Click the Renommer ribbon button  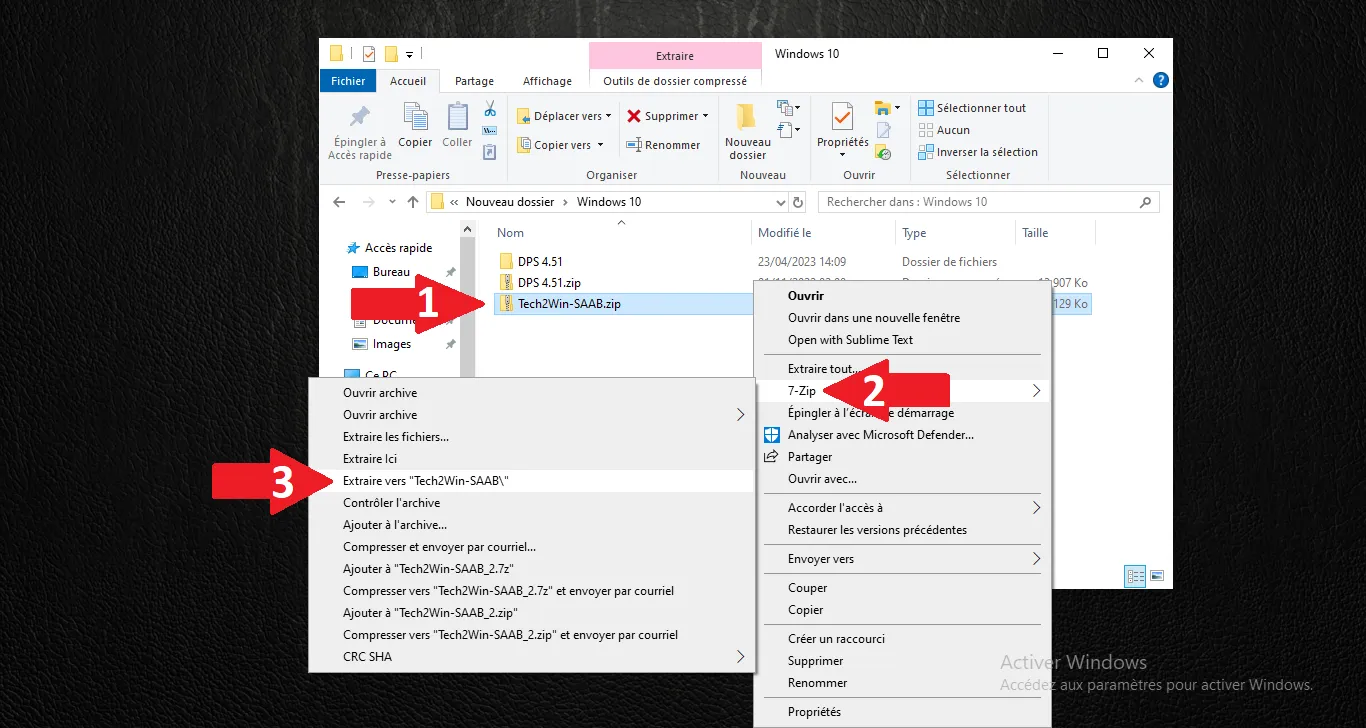pyautogui.click(x=663, y=145)
